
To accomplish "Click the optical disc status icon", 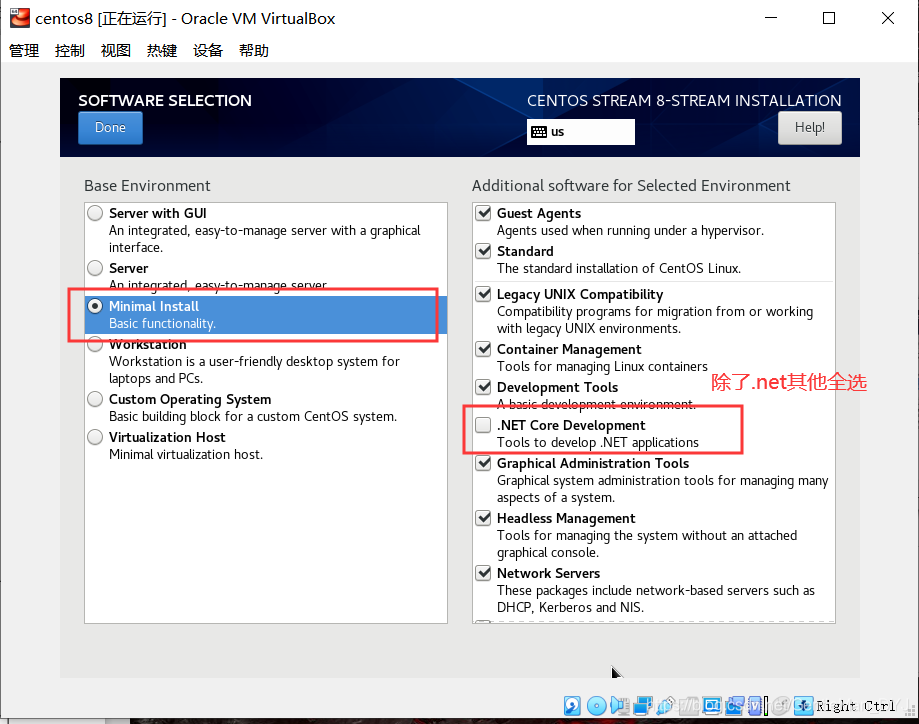I will pyautogui.click(x=597, y=705).
